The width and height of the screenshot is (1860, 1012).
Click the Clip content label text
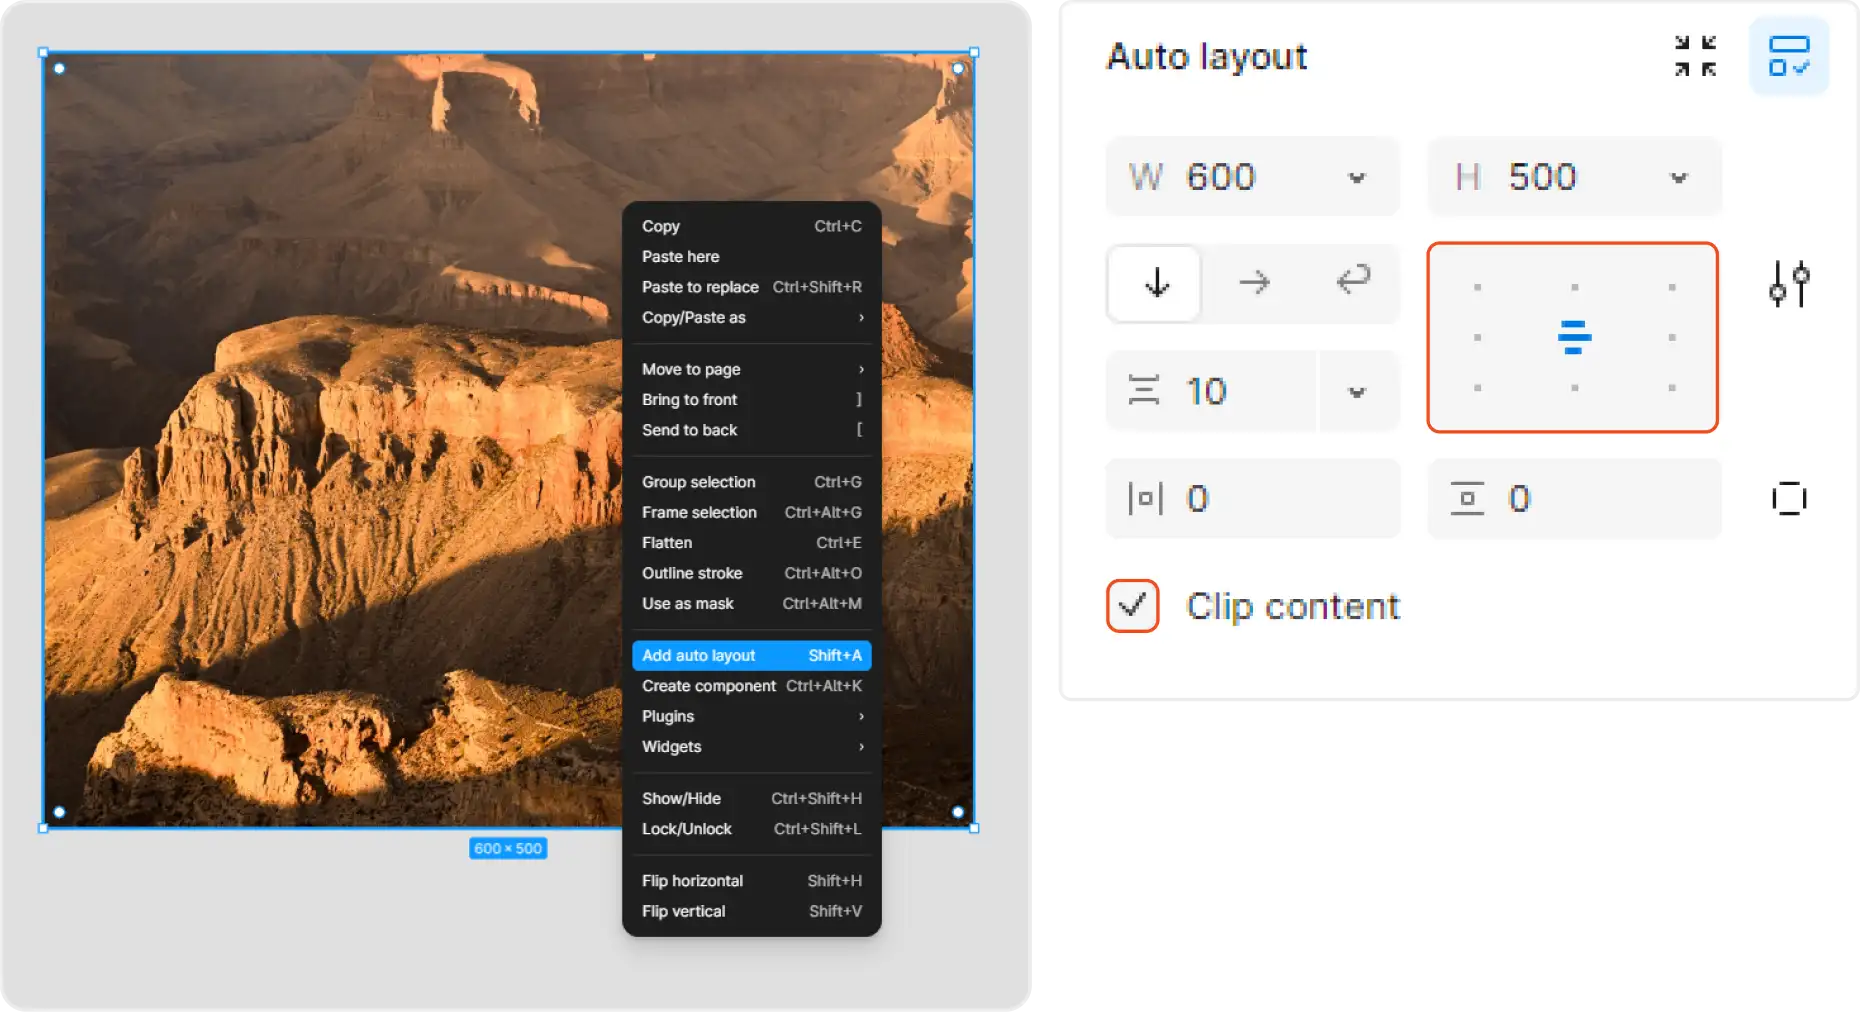(1292, 607)
